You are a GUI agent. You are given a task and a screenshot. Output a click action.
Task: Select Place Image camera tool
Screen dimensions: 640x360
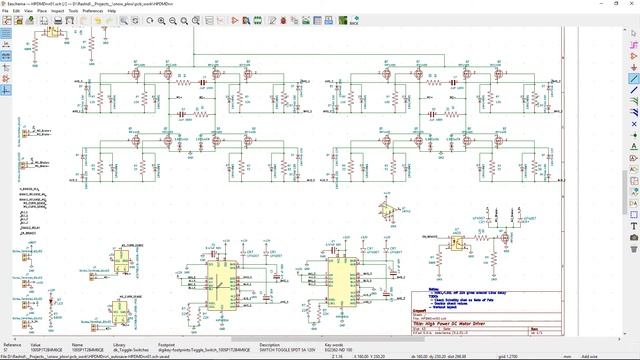click(634, 237)
